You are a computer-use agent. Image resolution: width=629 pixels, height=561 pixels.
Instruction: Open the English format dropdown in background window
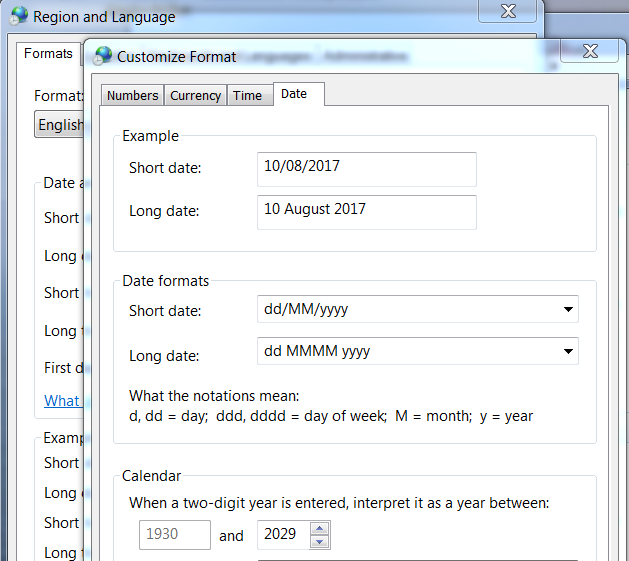[x=59, y=125]
